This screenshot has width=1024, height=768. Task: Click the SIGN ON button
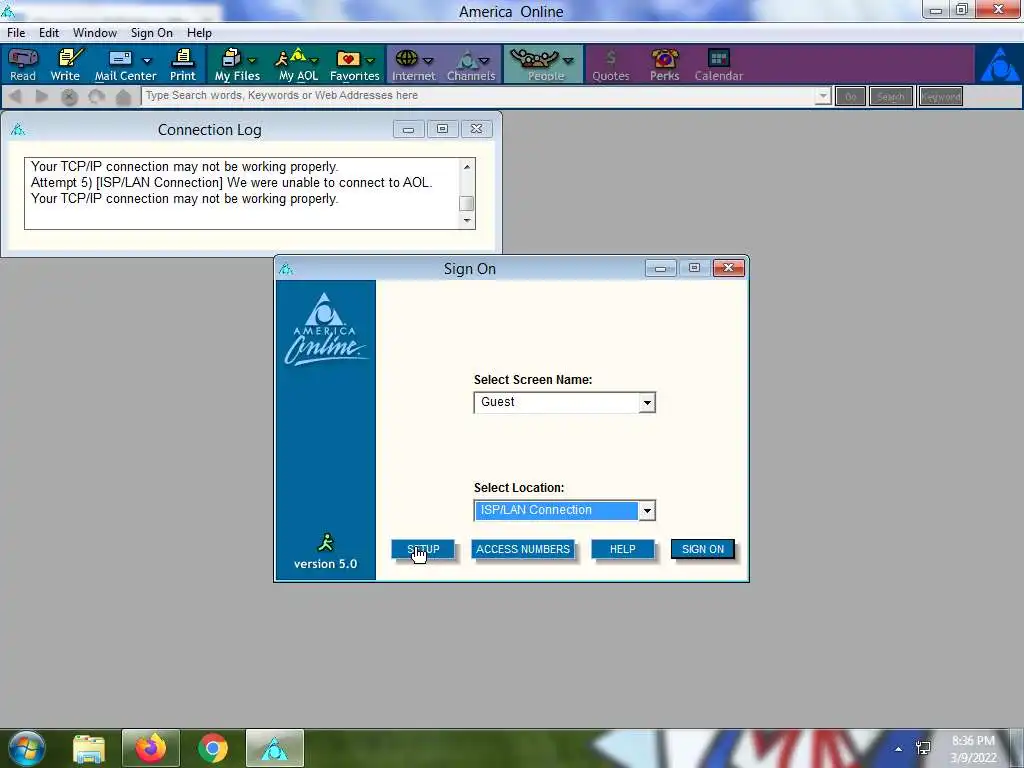(703, 549)
